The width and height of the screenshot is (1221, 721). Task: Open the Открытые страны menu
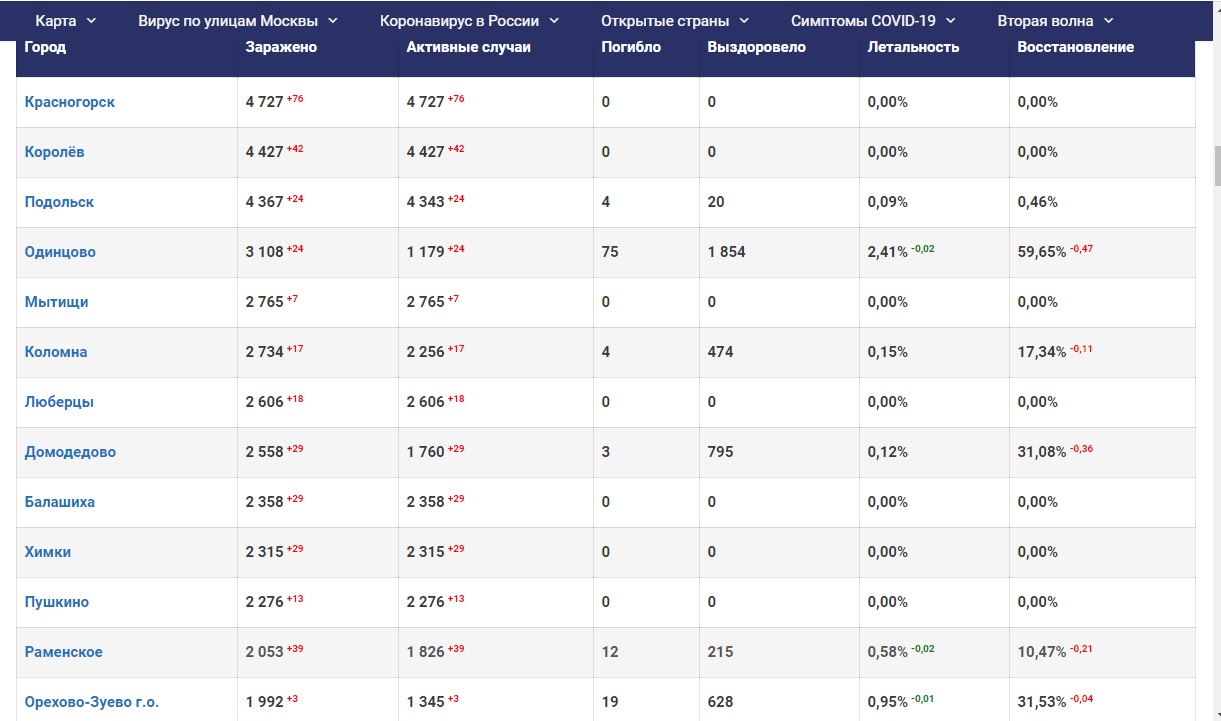[675, 20]
